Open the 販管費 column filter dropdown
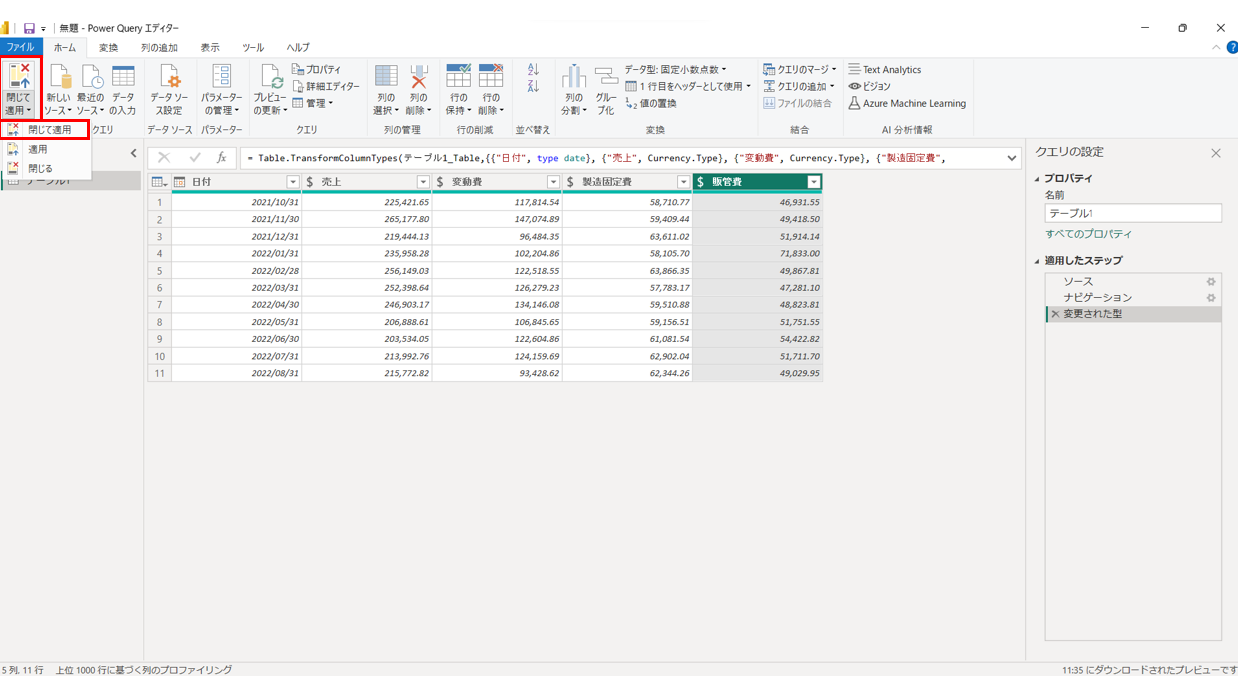The image size is (1238, 696). coord(814,182)
